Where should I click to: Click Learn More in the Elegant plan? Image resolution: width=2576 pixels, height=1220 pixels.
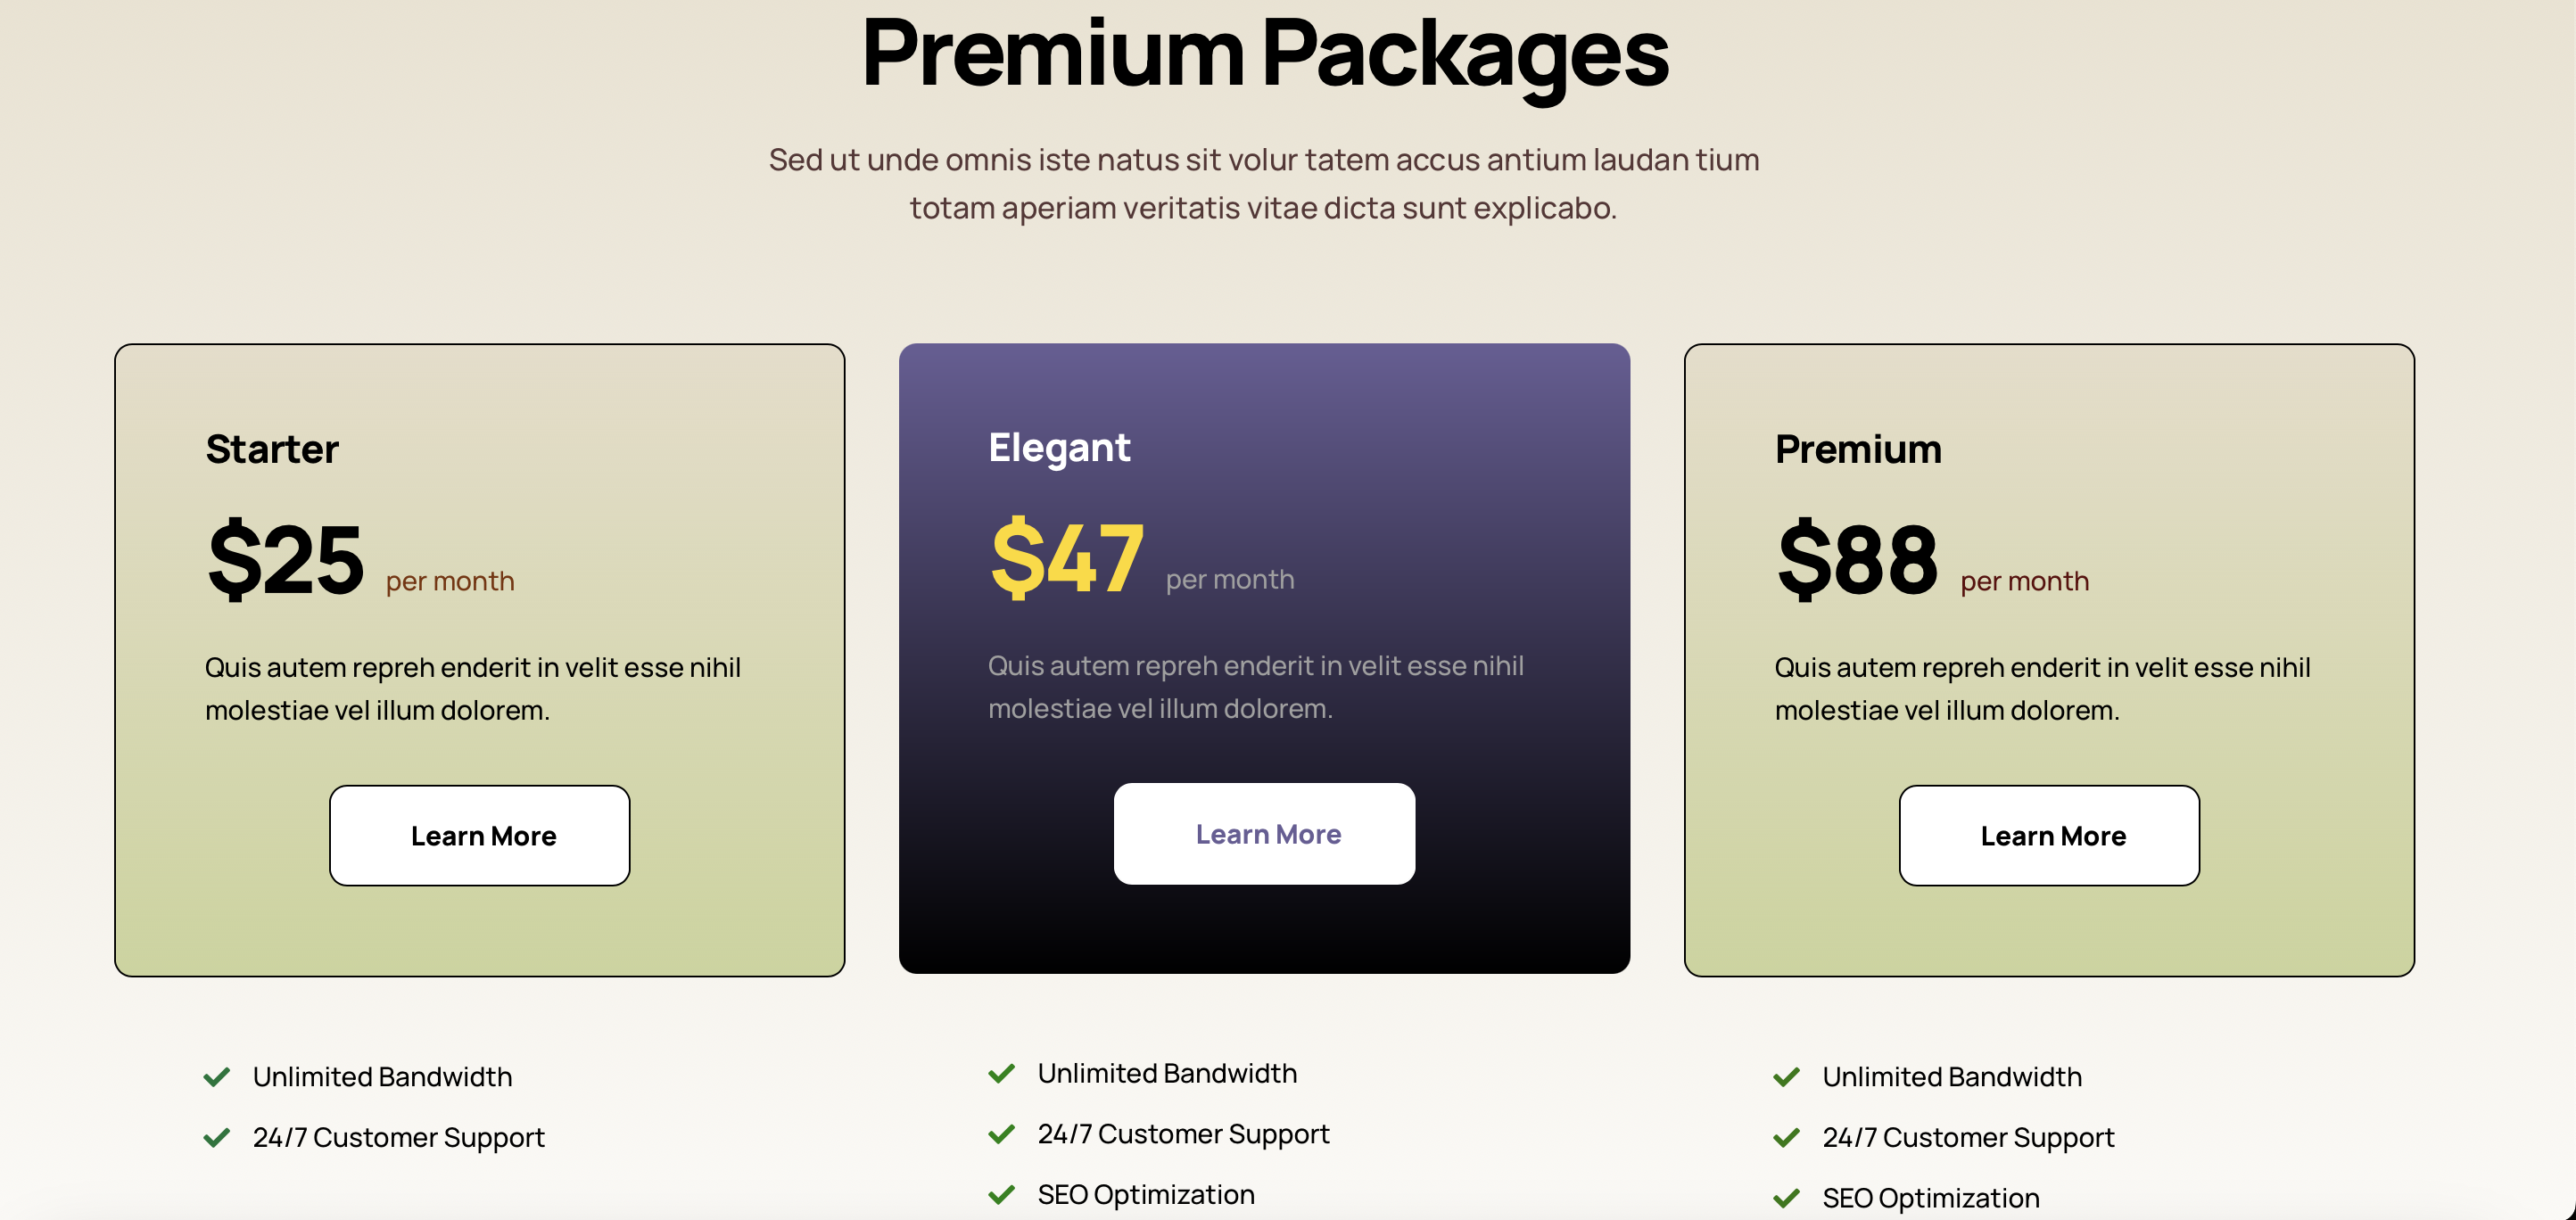click(1266, 834)
